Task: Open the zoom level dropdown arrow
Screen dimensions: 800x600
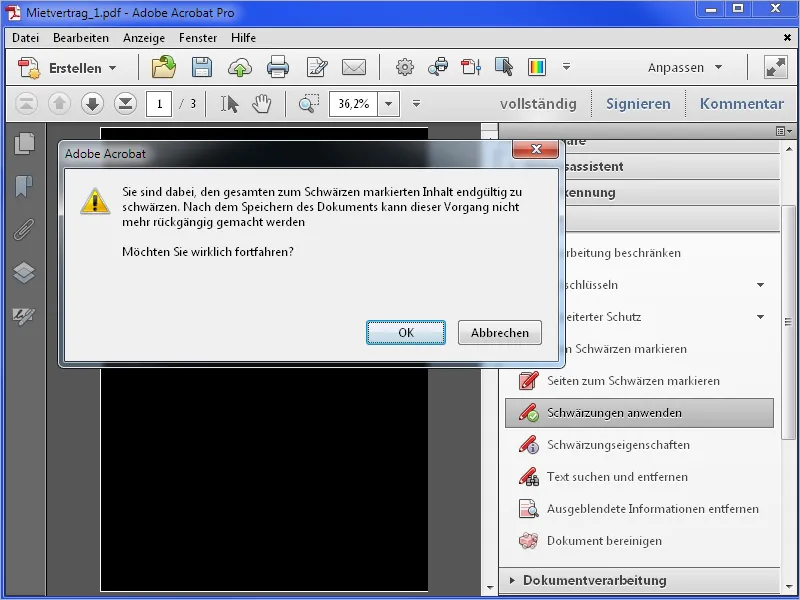Action: coord(388,104)
